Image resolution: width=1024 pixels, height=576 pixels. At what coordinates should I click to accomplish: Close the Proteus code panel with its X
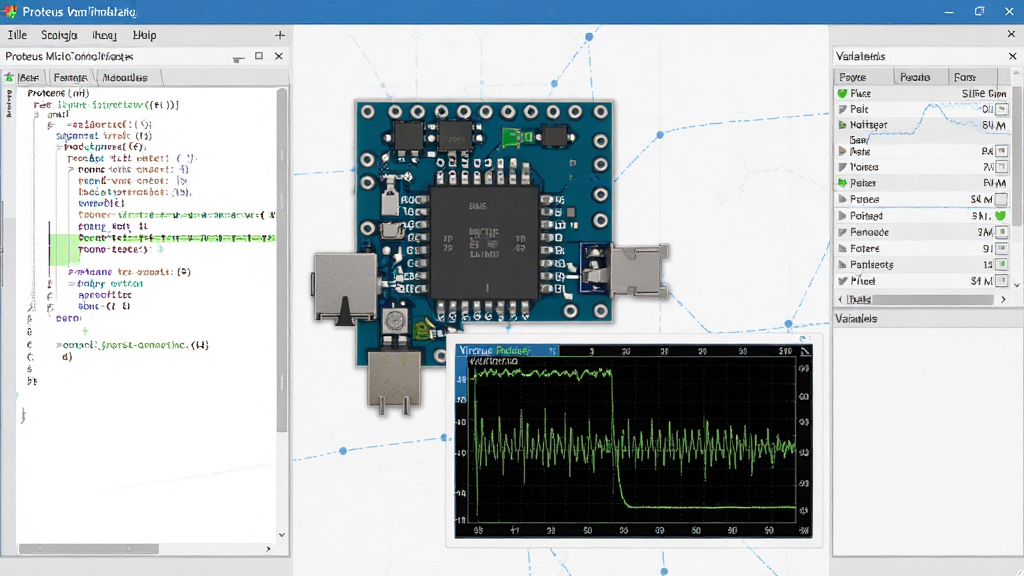(279, 56)
